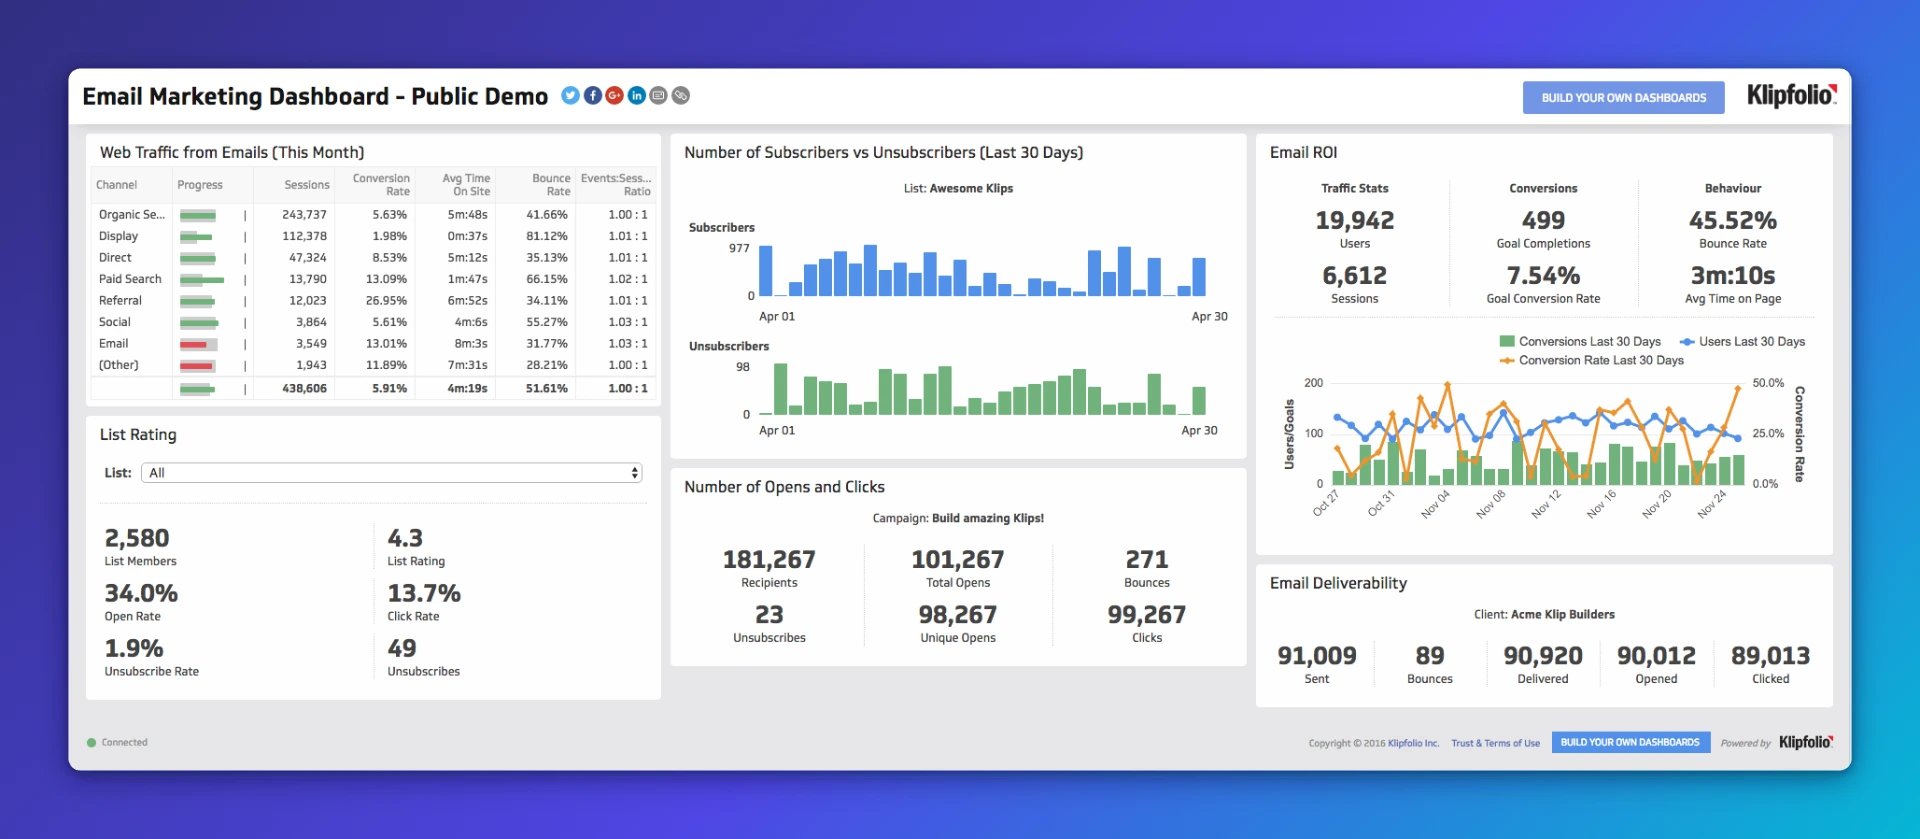Click the green Connected status dot
The width and height of the screenshot is (1920, 839).
[x=91, y=743]
